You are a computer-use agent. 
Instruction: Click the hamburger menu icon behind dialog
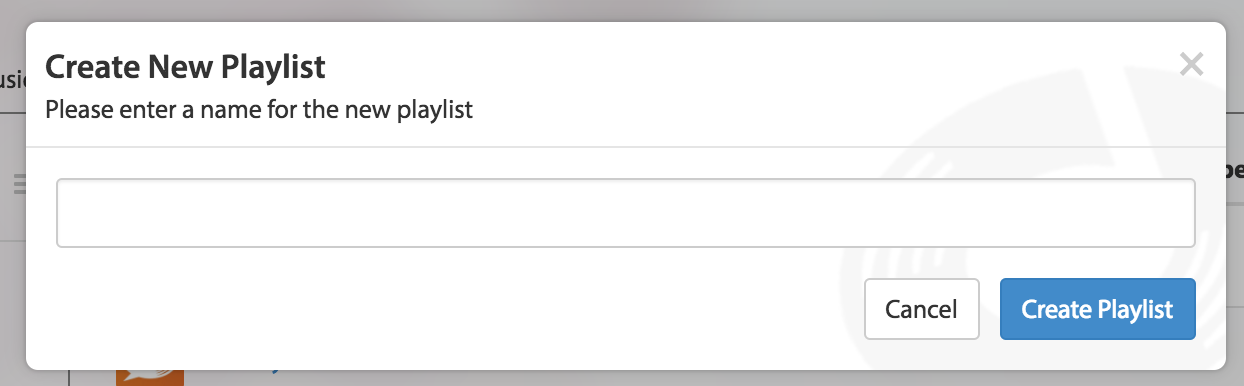[18, 185]
